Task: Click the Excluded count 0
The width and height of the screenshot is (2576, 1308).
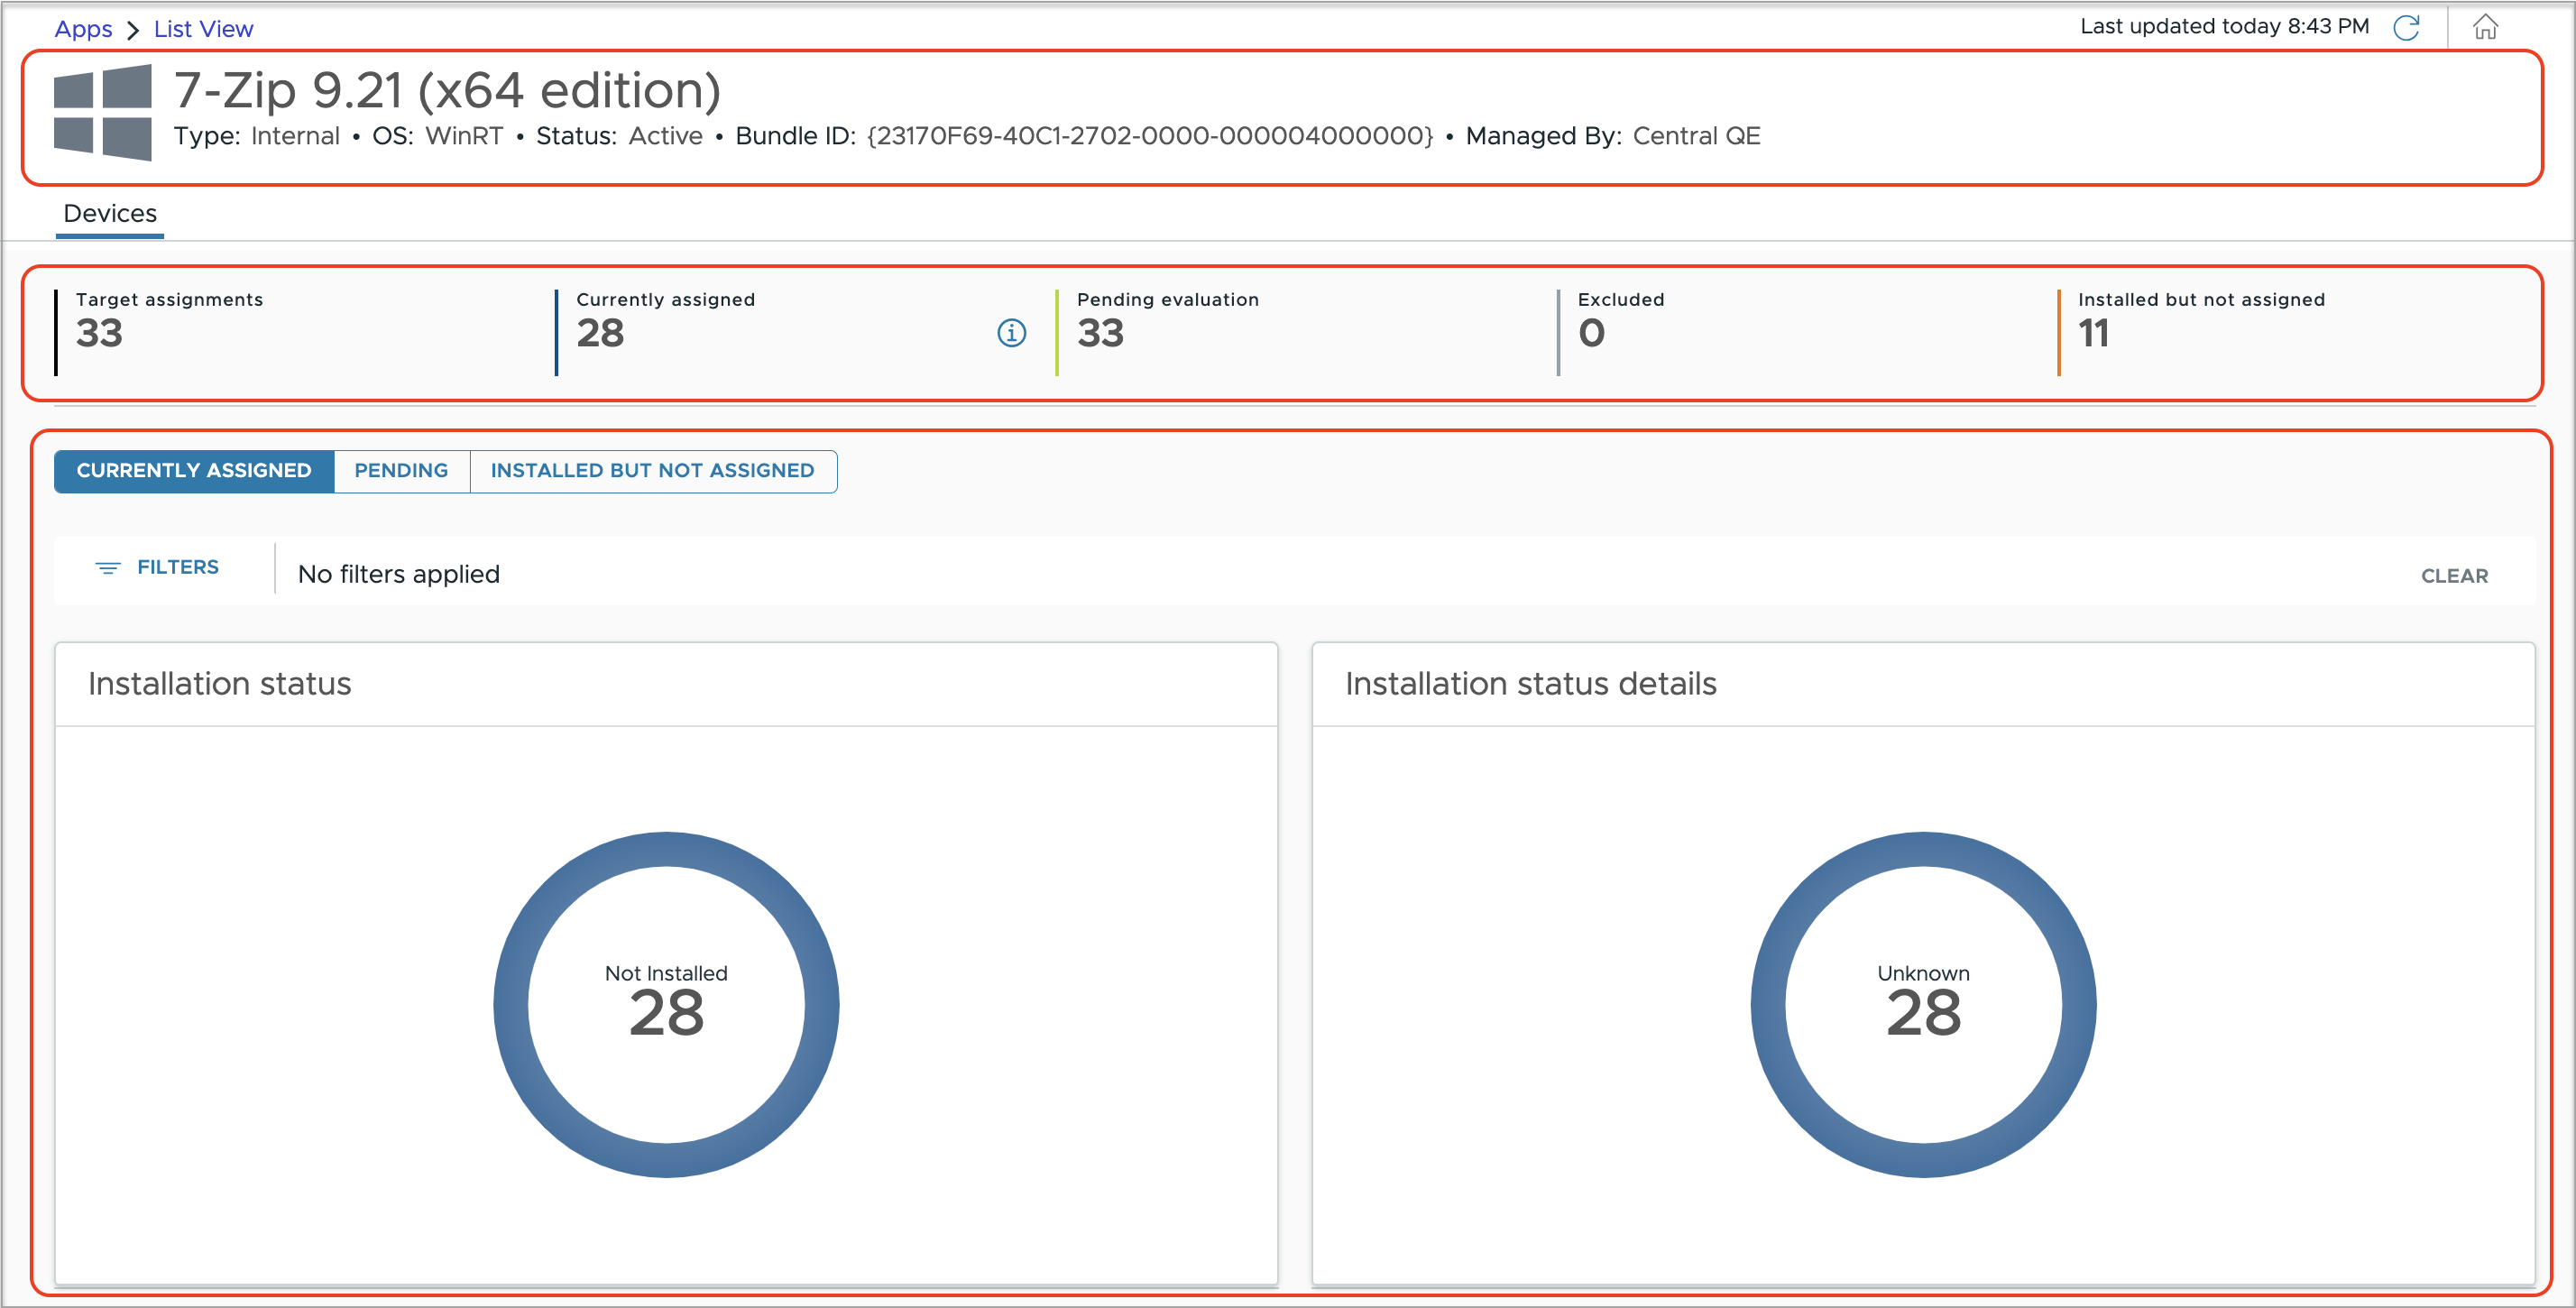Action: pyautogui.click(x=1591, y=333)
